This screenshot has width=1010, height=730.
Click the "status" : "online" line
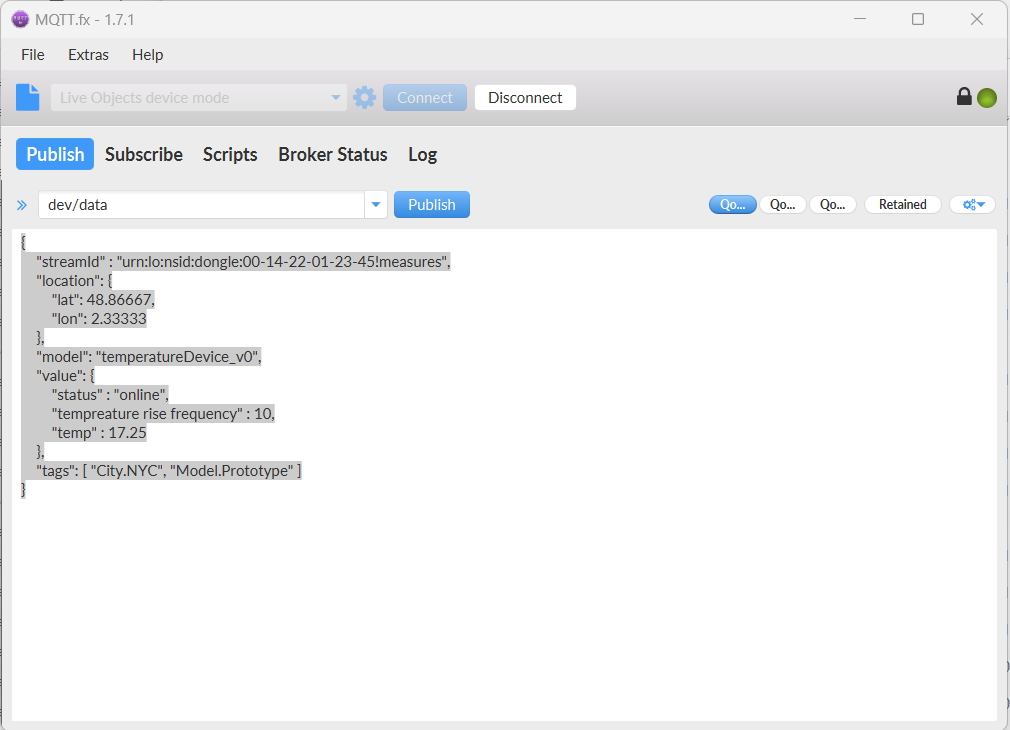click(110, 394)
